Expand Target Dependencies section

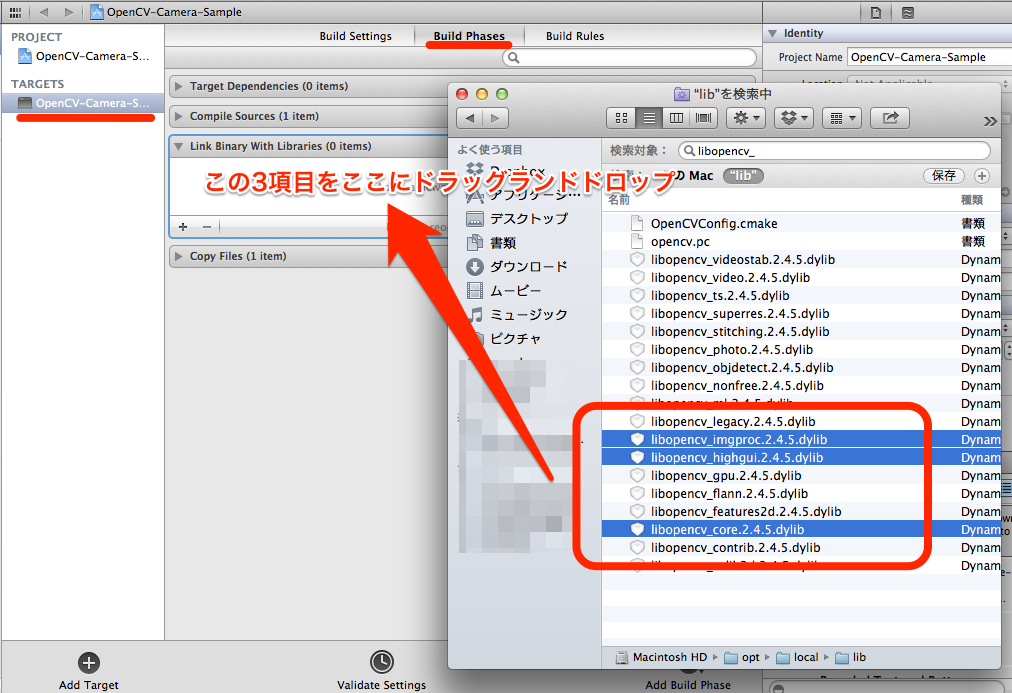[179, 86]
